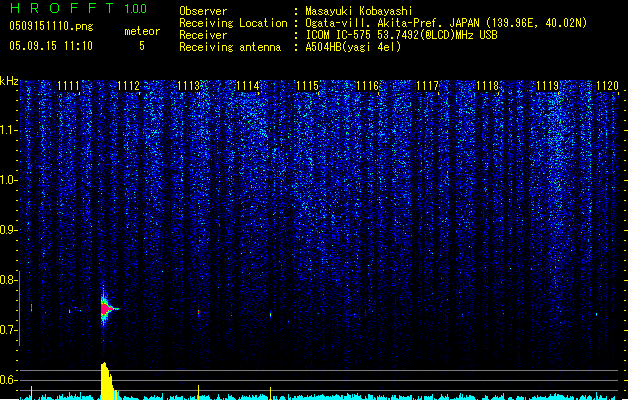Click the thin yellow spike below 1113

[x=199, y=393]
